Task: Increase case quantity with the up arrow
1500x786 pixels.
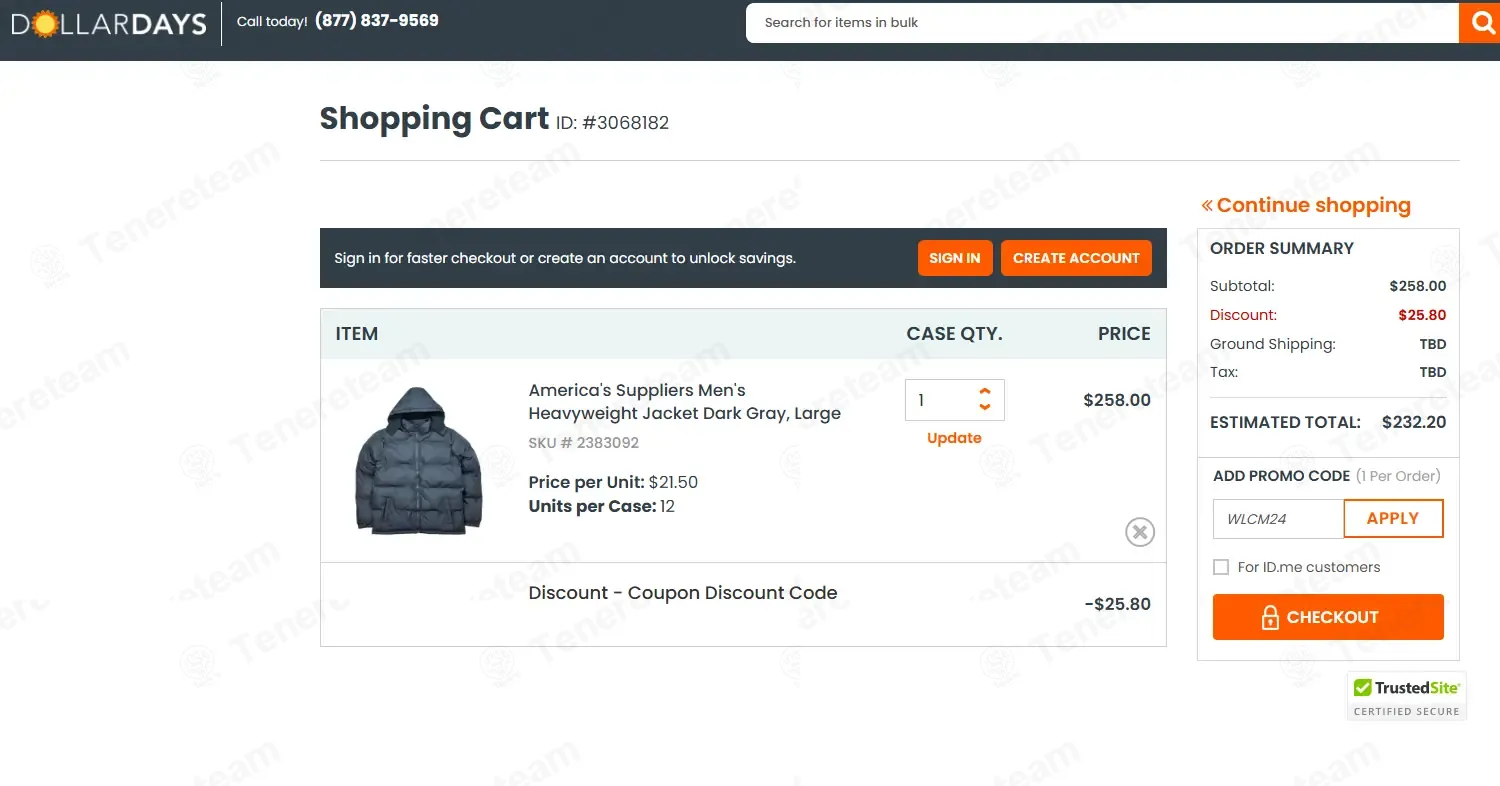Action: click(985, 392)
